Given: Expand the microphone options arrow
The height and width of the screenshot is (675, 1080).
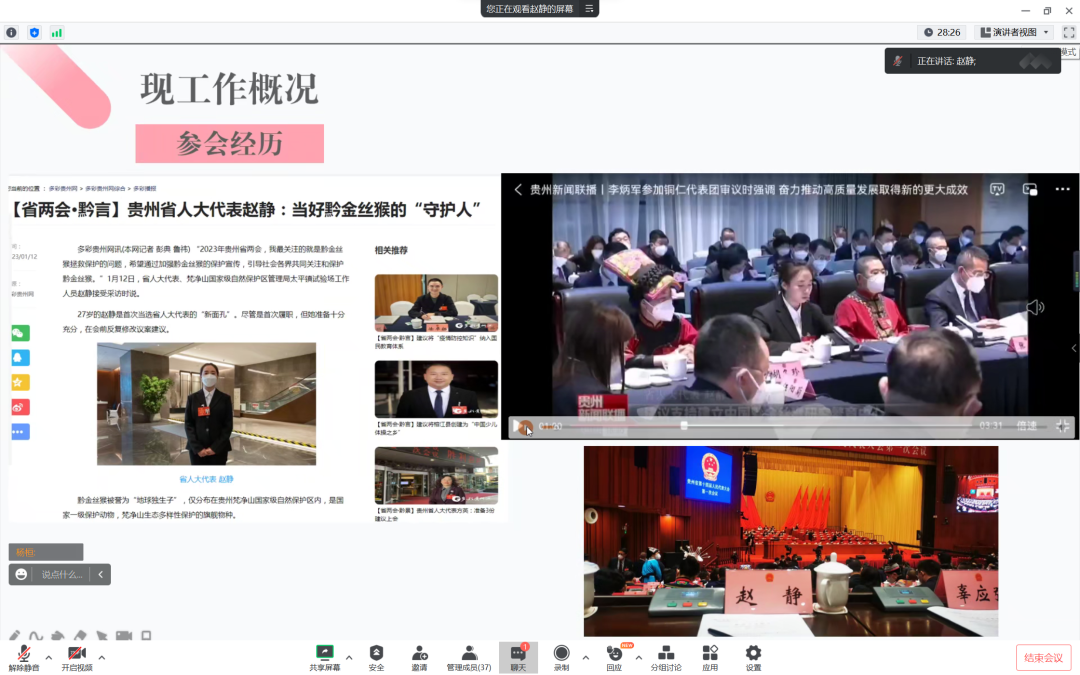Looking at the screenshot, I should (49, 657).
